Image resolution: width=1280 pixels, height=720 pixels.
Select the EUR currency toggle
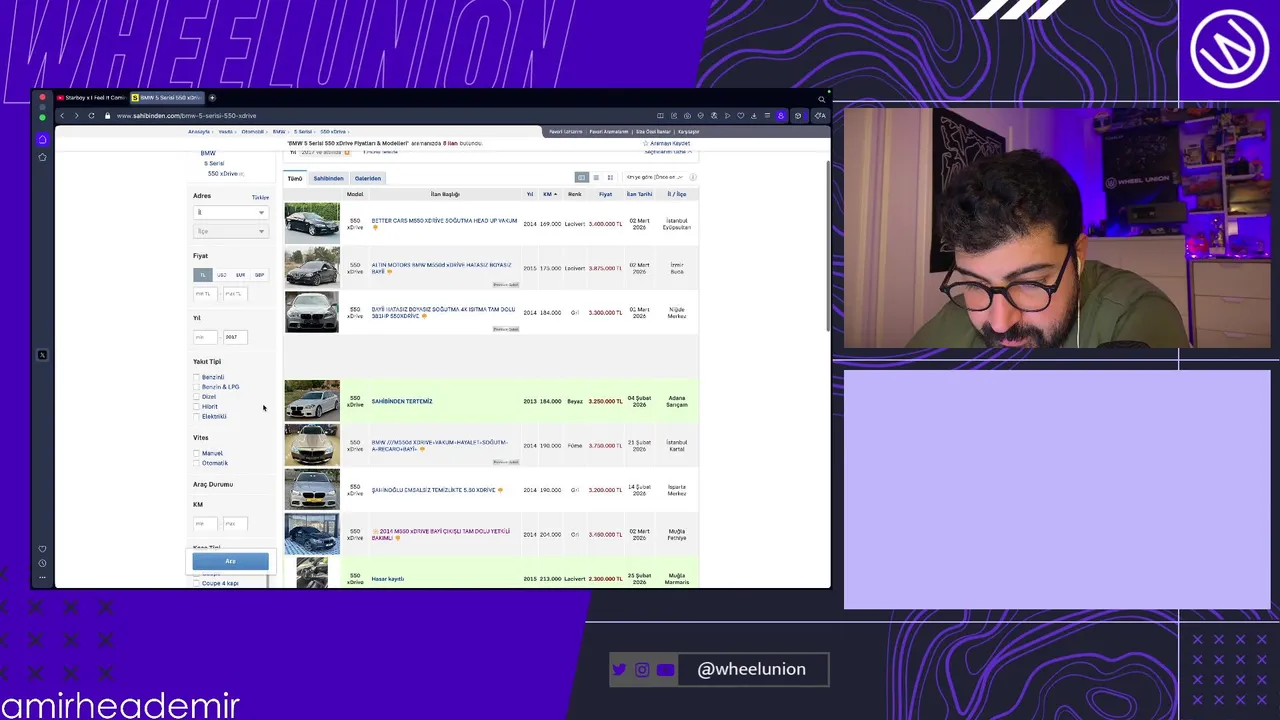[x=240, y=275]
